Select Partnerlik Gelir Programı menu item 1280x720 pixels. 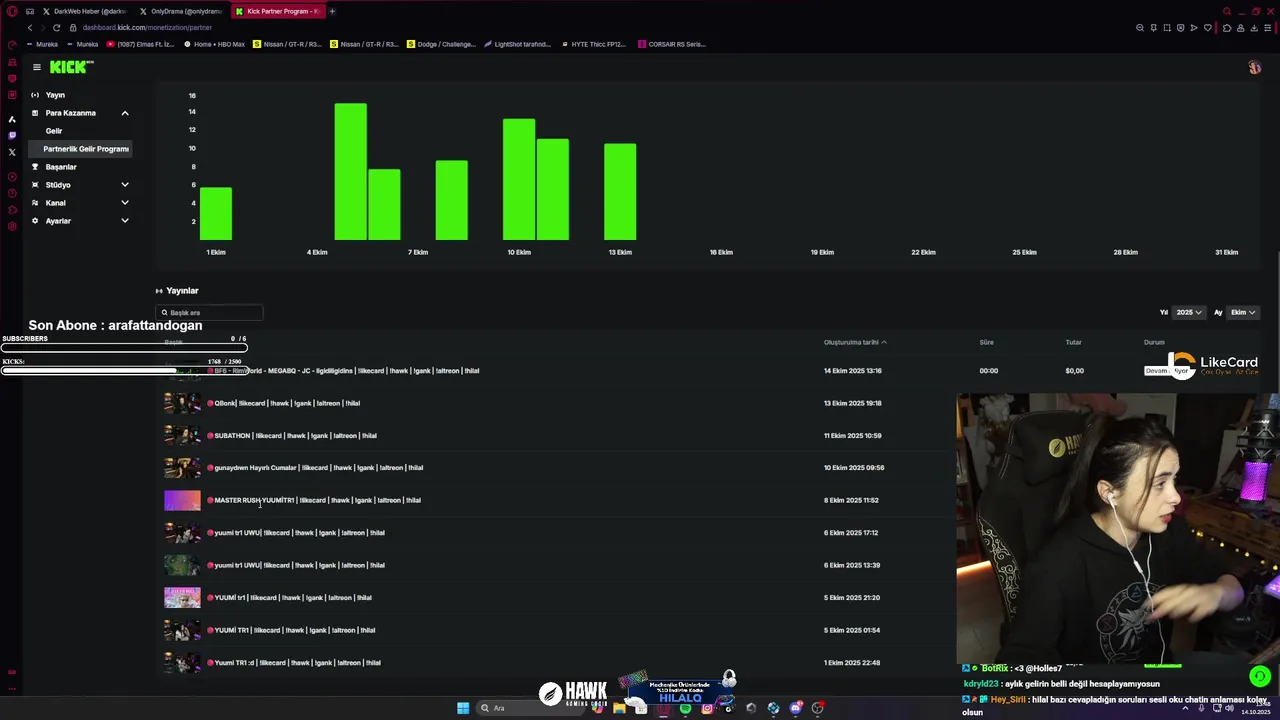[80, 149]
